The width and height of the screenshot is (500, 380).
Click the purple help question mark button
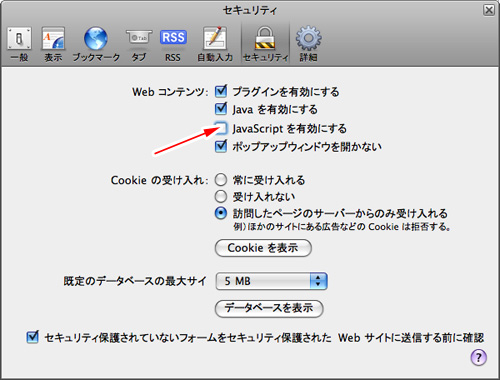click(x=479, y=357)
